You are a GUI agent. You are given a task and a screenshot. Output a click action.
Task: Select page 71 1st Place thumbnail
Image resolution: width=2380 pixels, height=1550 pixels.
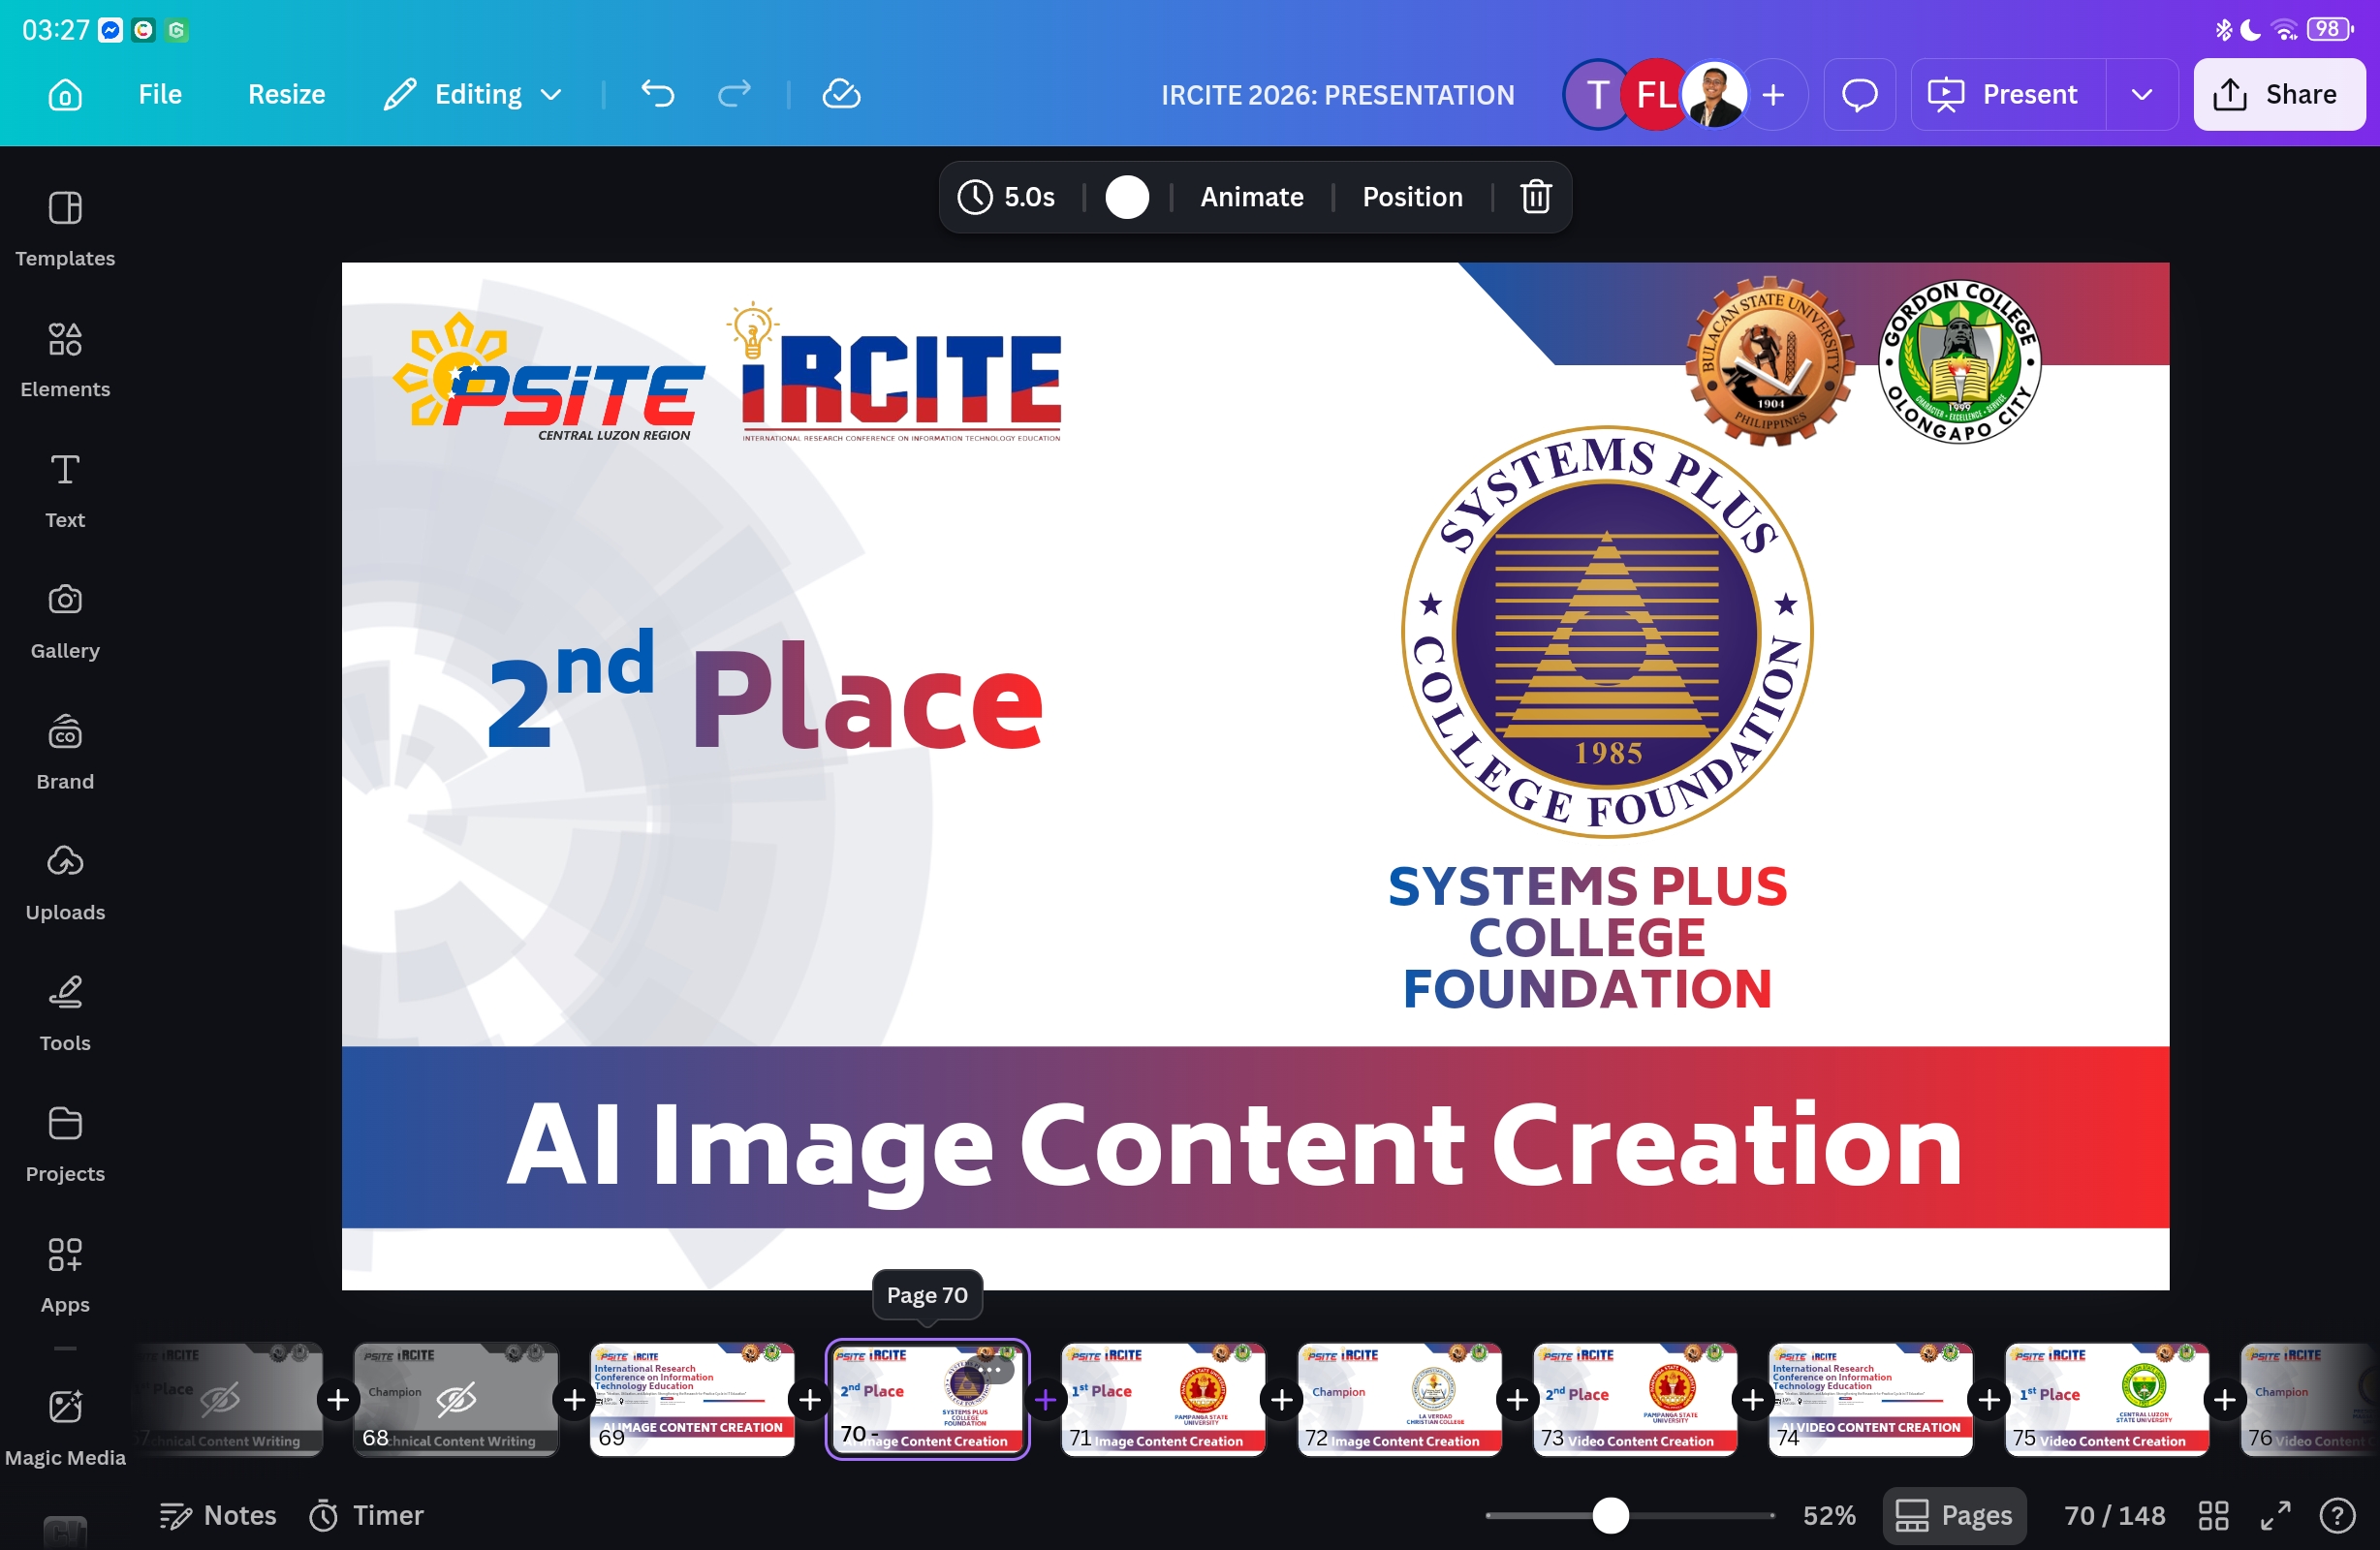click(1164, 1399)
